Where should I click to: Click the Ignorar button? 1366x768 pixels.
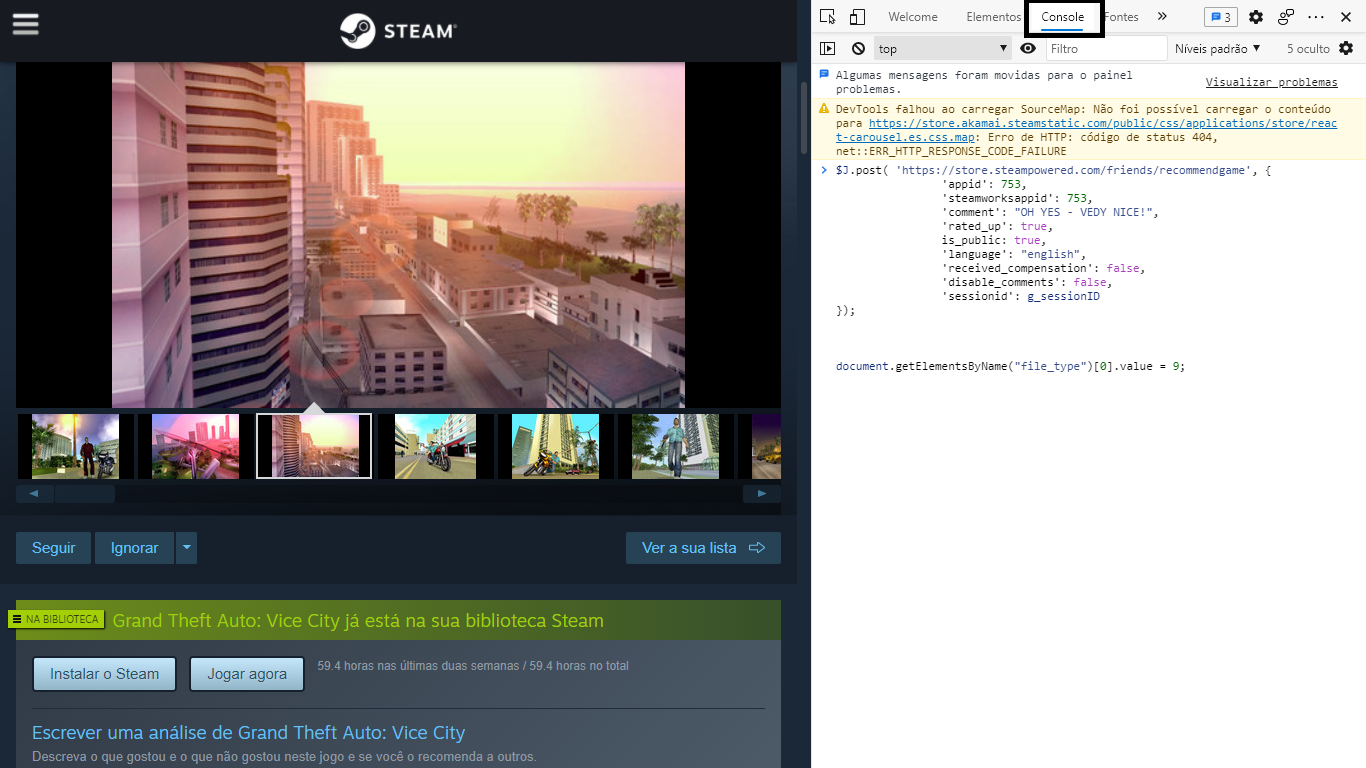134,548
